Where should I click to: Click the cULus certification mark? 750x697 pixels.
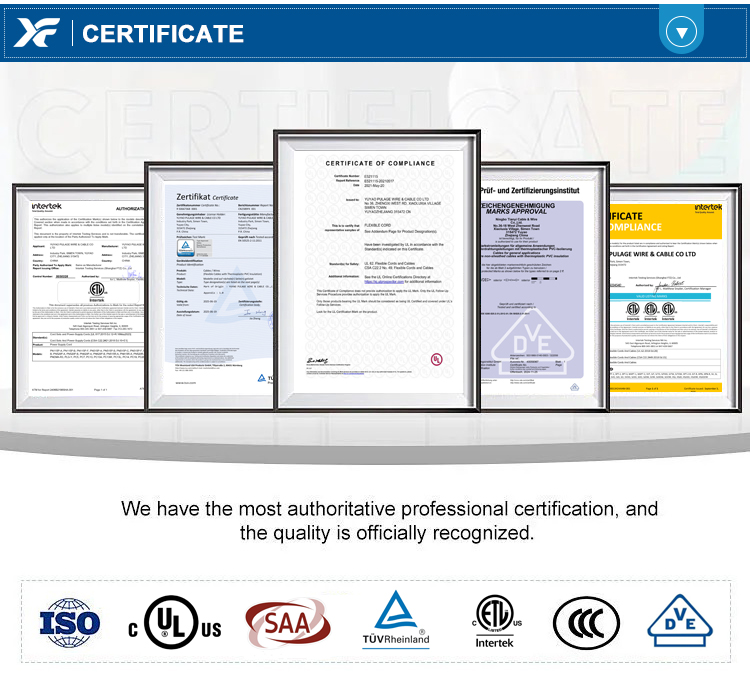[175, 622]
